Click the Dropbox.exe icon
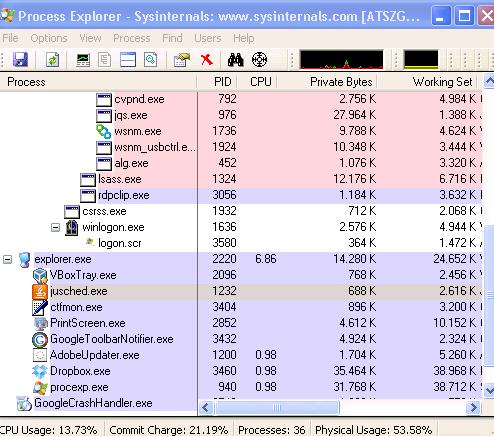This screenshot has height=436, width=494. pos(40,371)
